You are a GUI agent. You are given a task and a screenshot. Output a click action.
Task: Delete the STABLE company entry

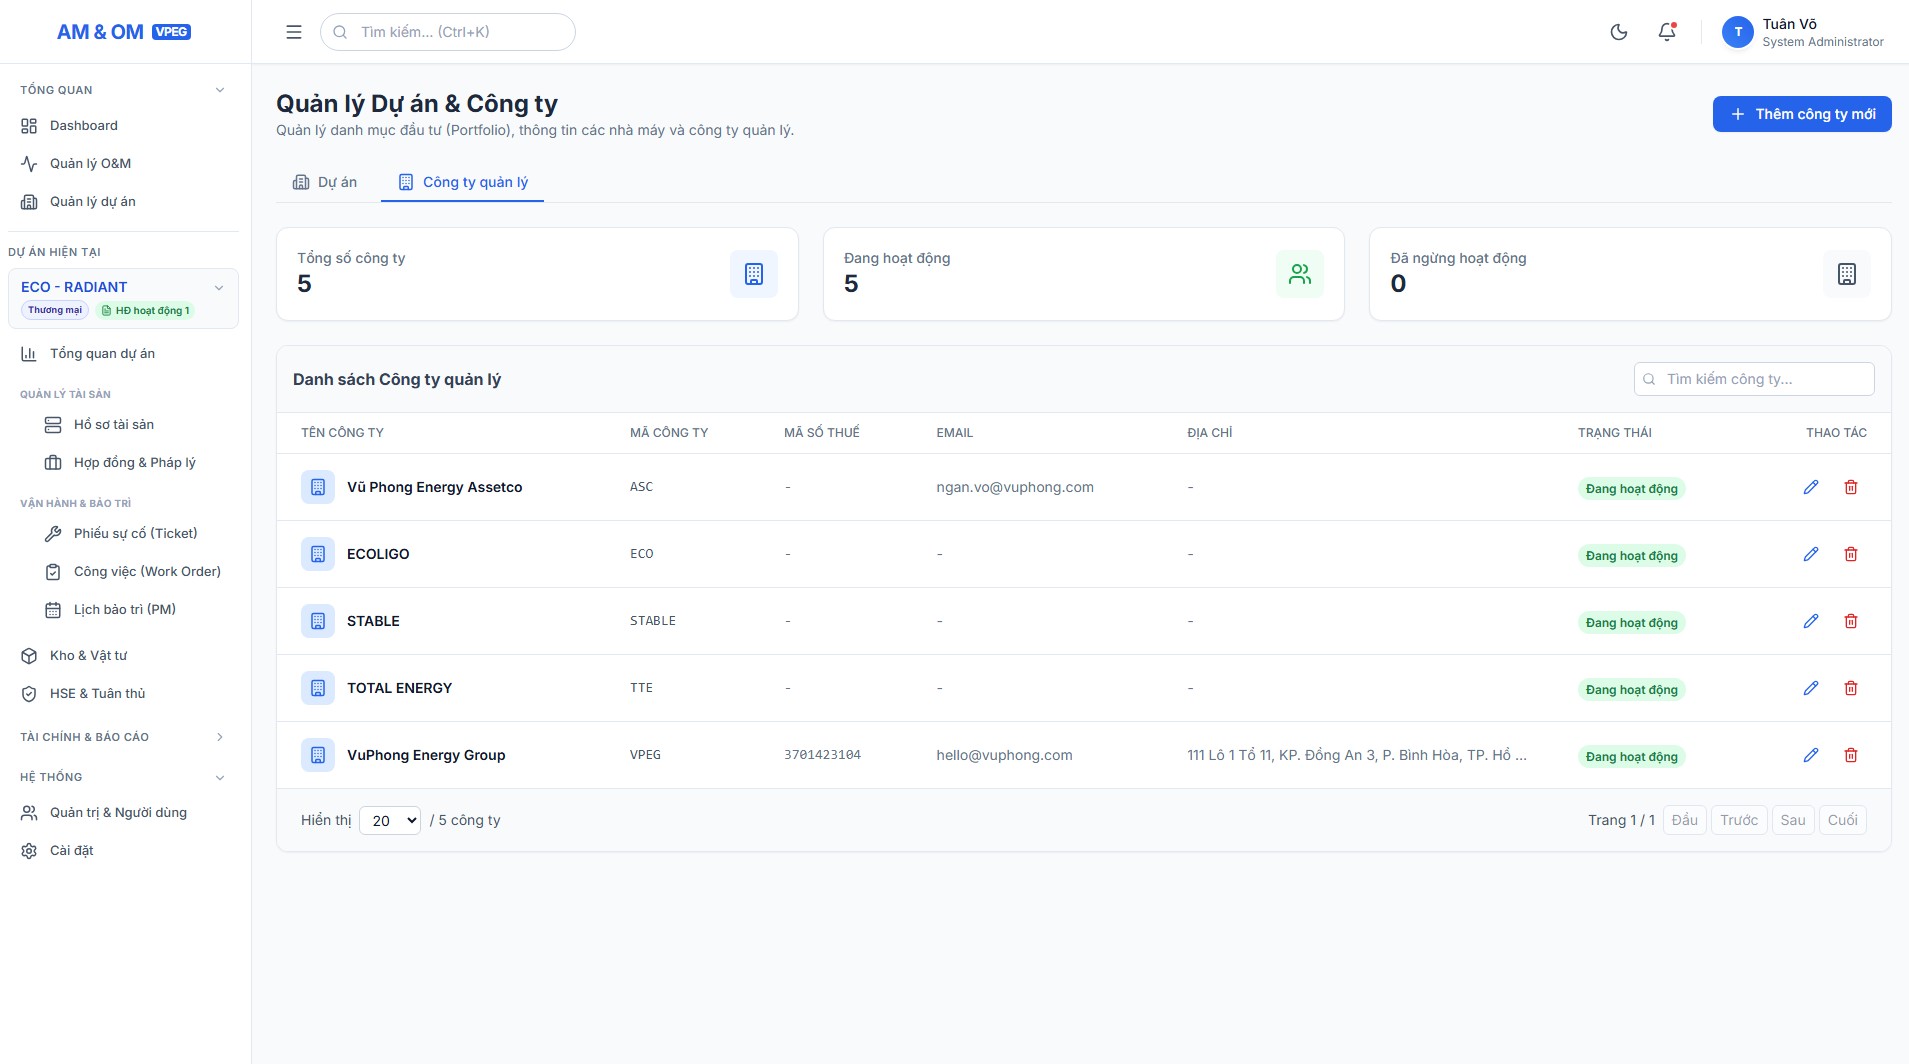pos(1851,621)
